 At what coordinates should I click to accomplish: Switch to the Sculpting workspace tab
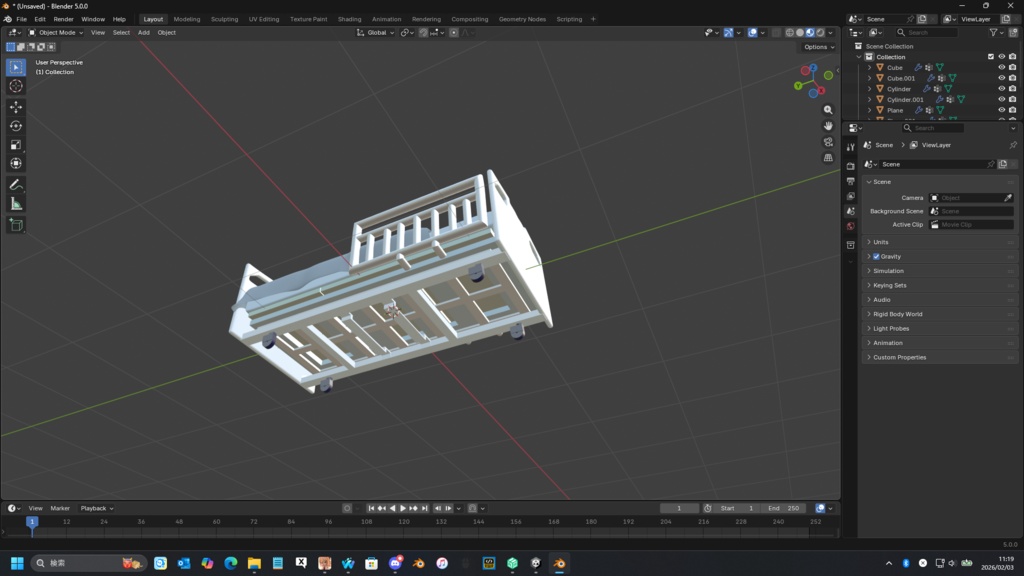pos(224,19)
